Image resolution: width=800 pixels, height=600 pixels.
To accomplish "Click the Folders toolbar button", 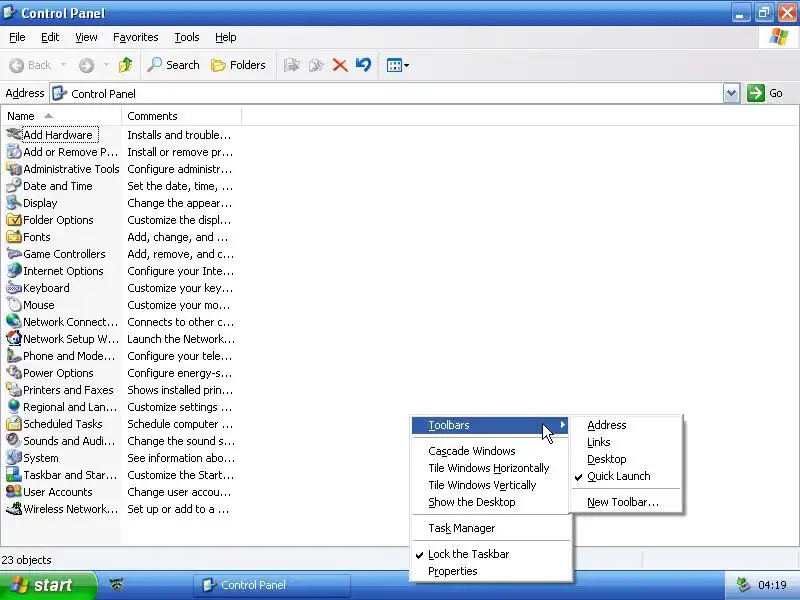I will (238, 65).
